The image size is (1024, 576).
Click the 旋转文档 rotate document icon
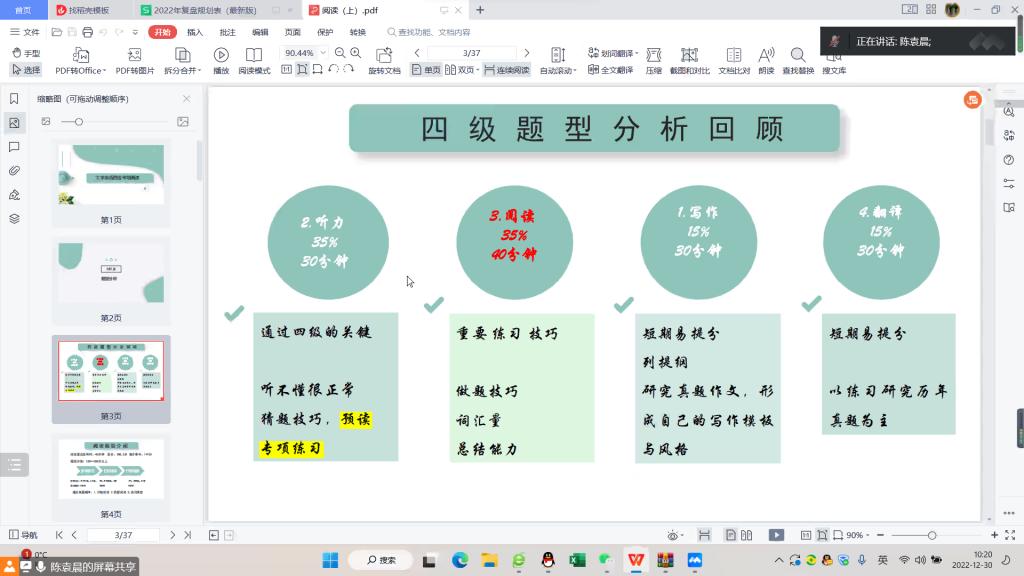pyautogui.click(x=384, y=58)
